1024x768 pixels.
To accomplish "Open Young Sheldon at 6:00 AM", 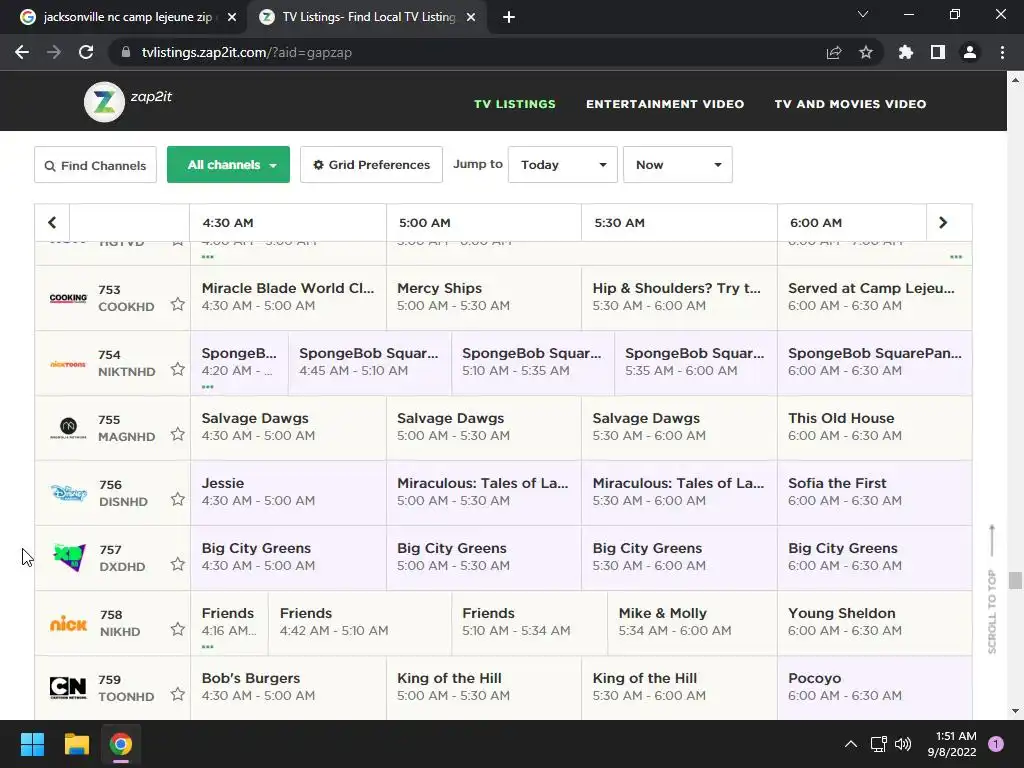I will click(x=874, y=623).
